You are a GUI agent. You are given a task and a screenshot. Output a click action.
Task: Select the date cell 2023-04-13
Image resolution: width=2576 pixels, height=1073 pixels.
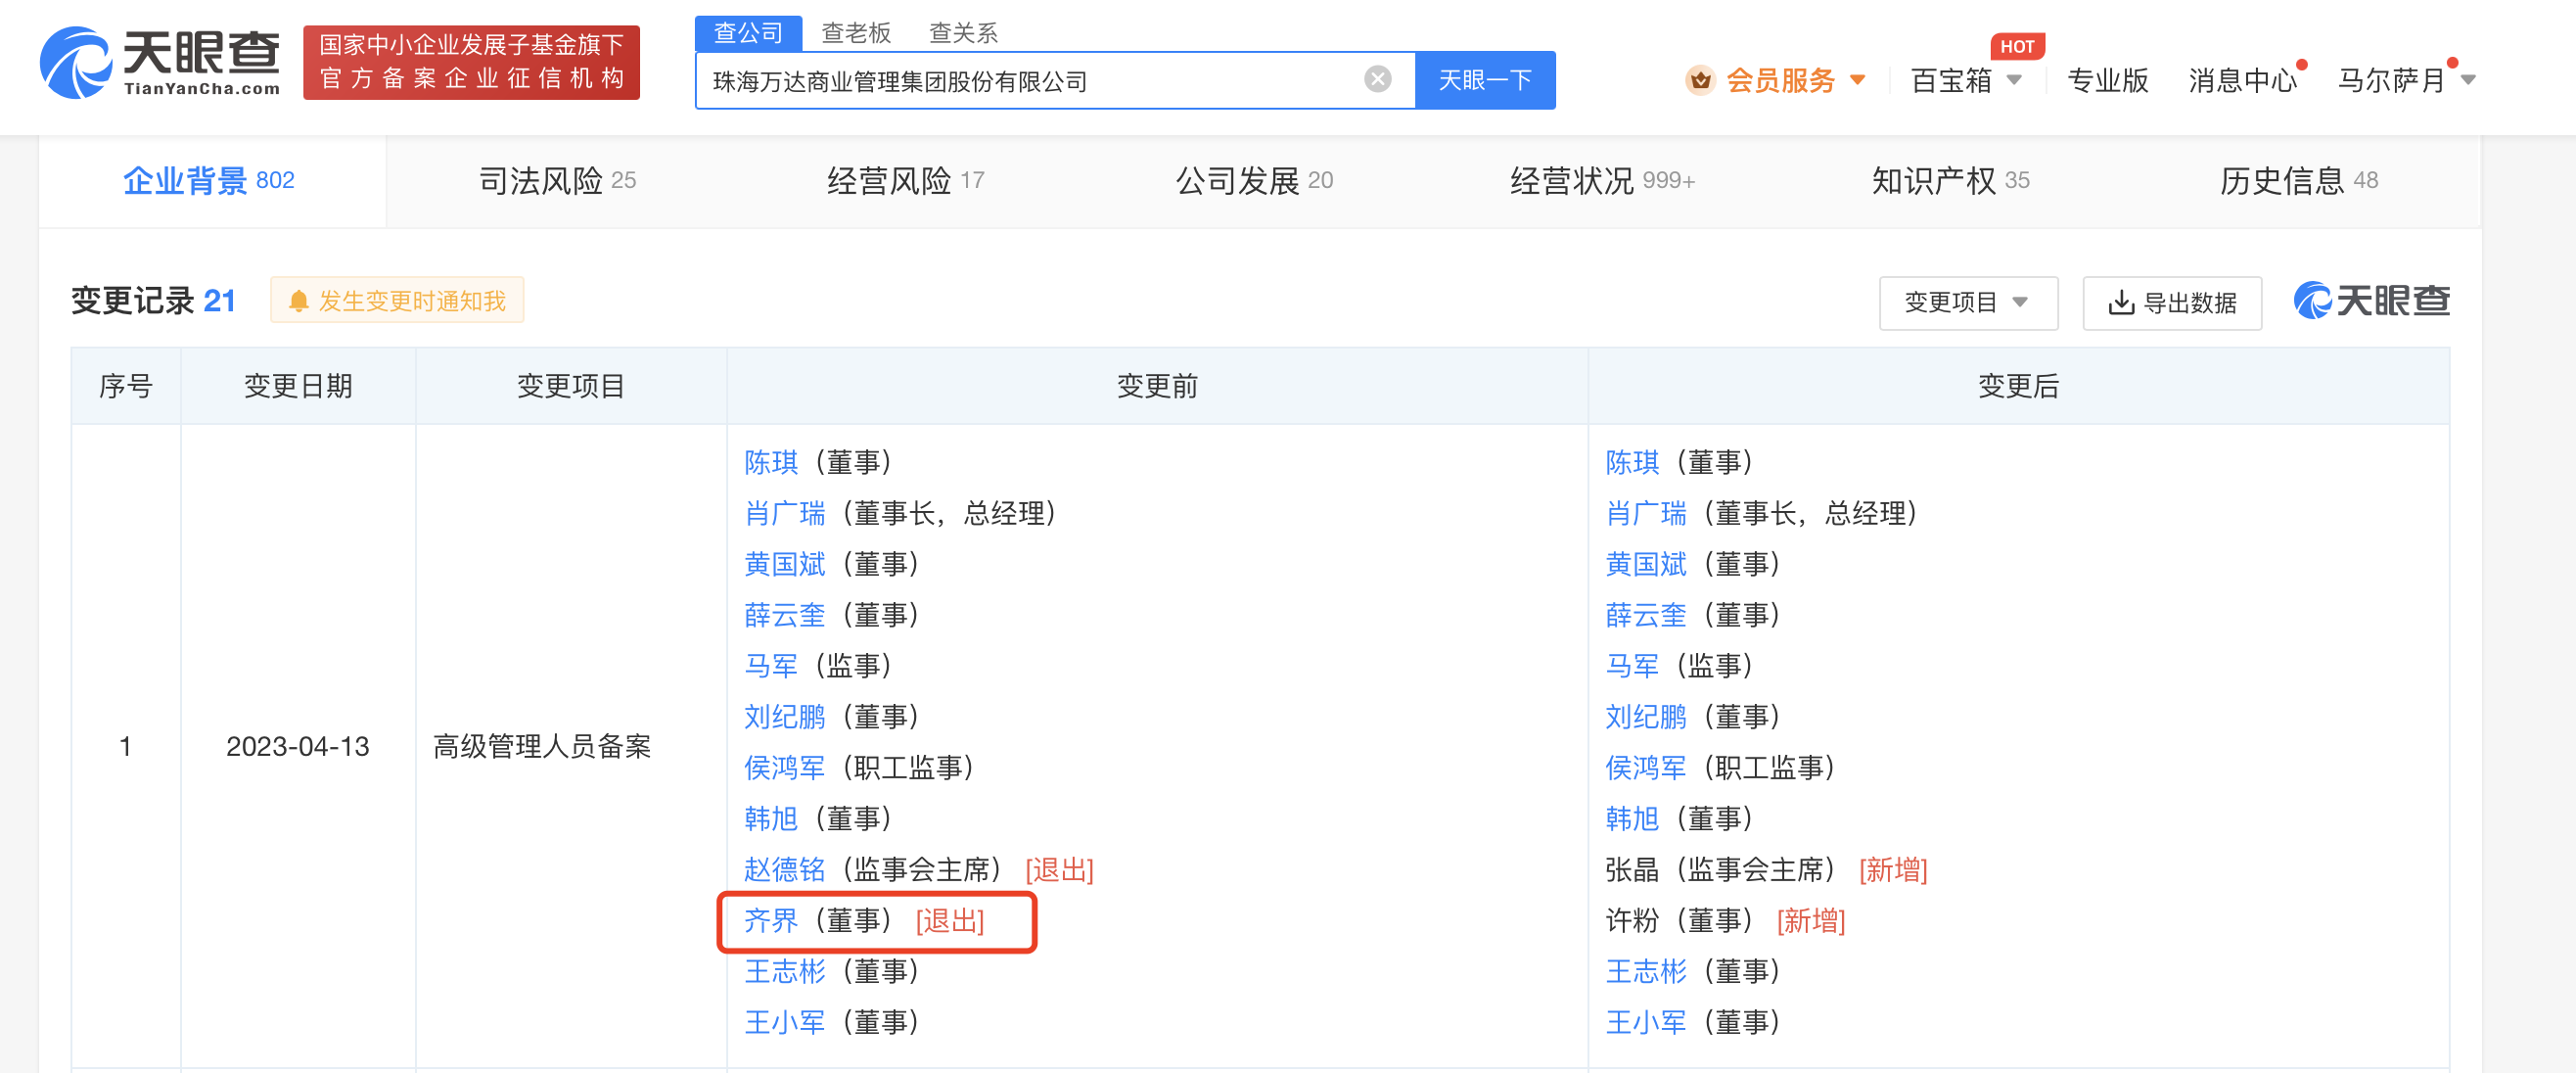297,747
